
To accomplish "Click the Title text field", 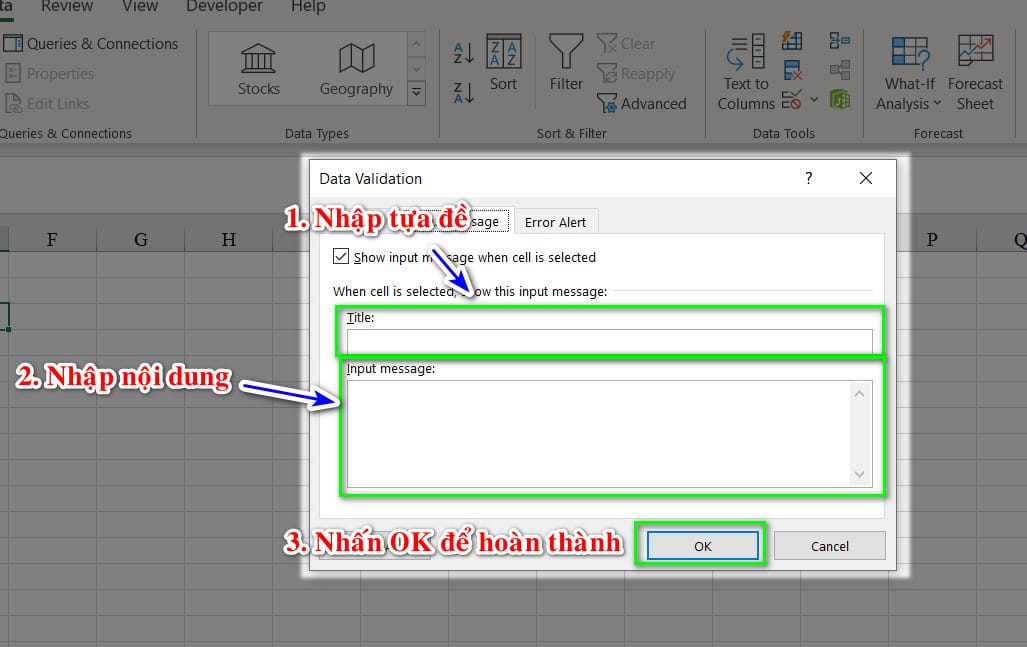I will click(609, 341).
